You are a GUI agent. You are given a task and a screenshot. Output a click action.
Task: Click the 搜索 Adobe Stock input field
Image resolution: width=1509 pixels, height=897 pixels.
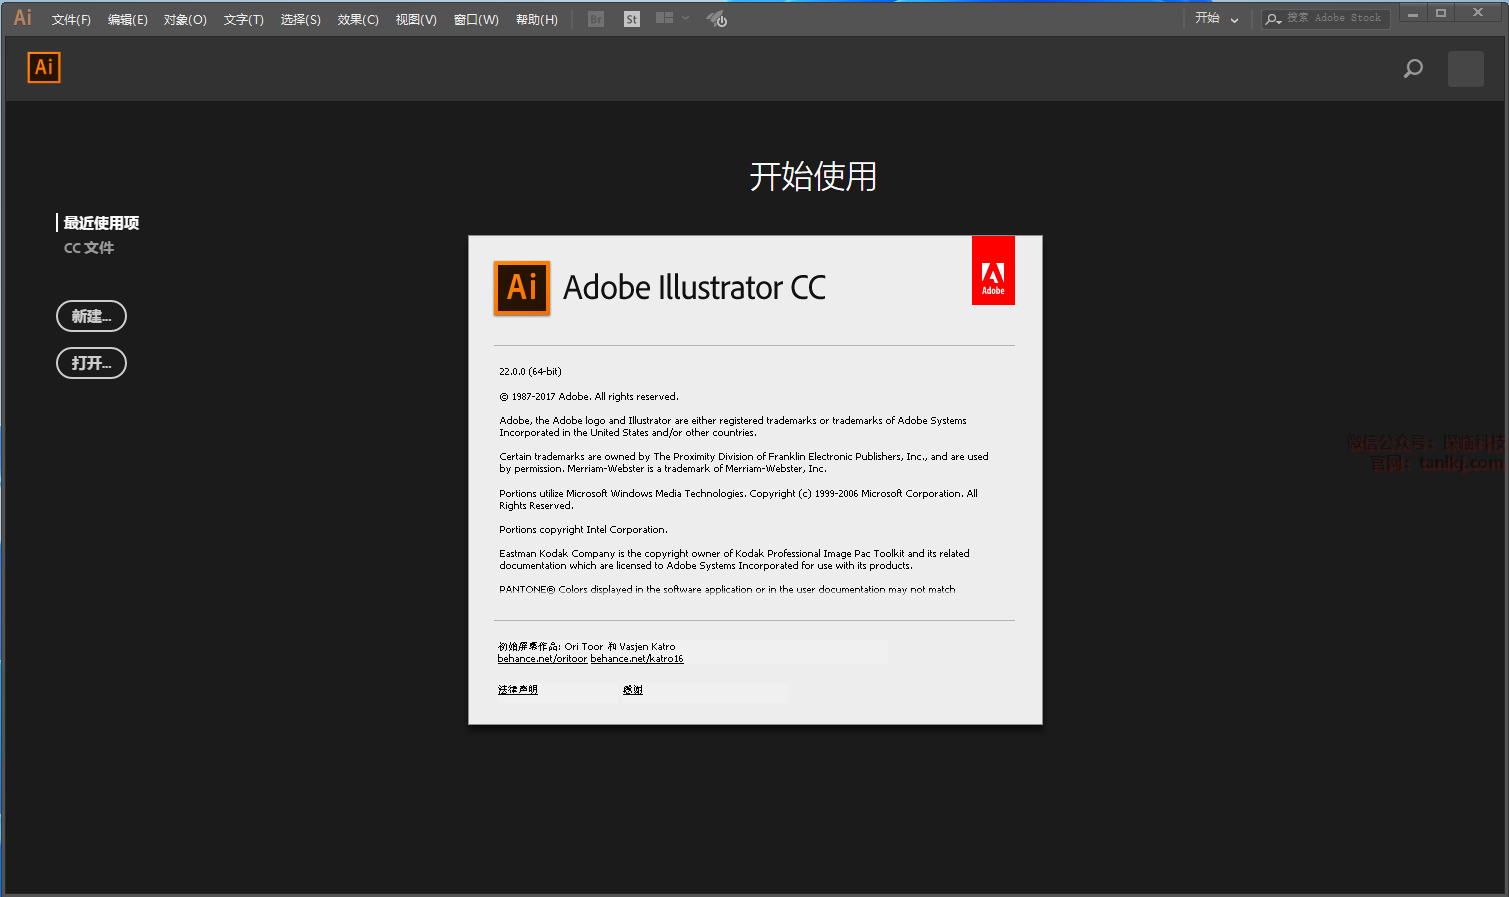1336,19
